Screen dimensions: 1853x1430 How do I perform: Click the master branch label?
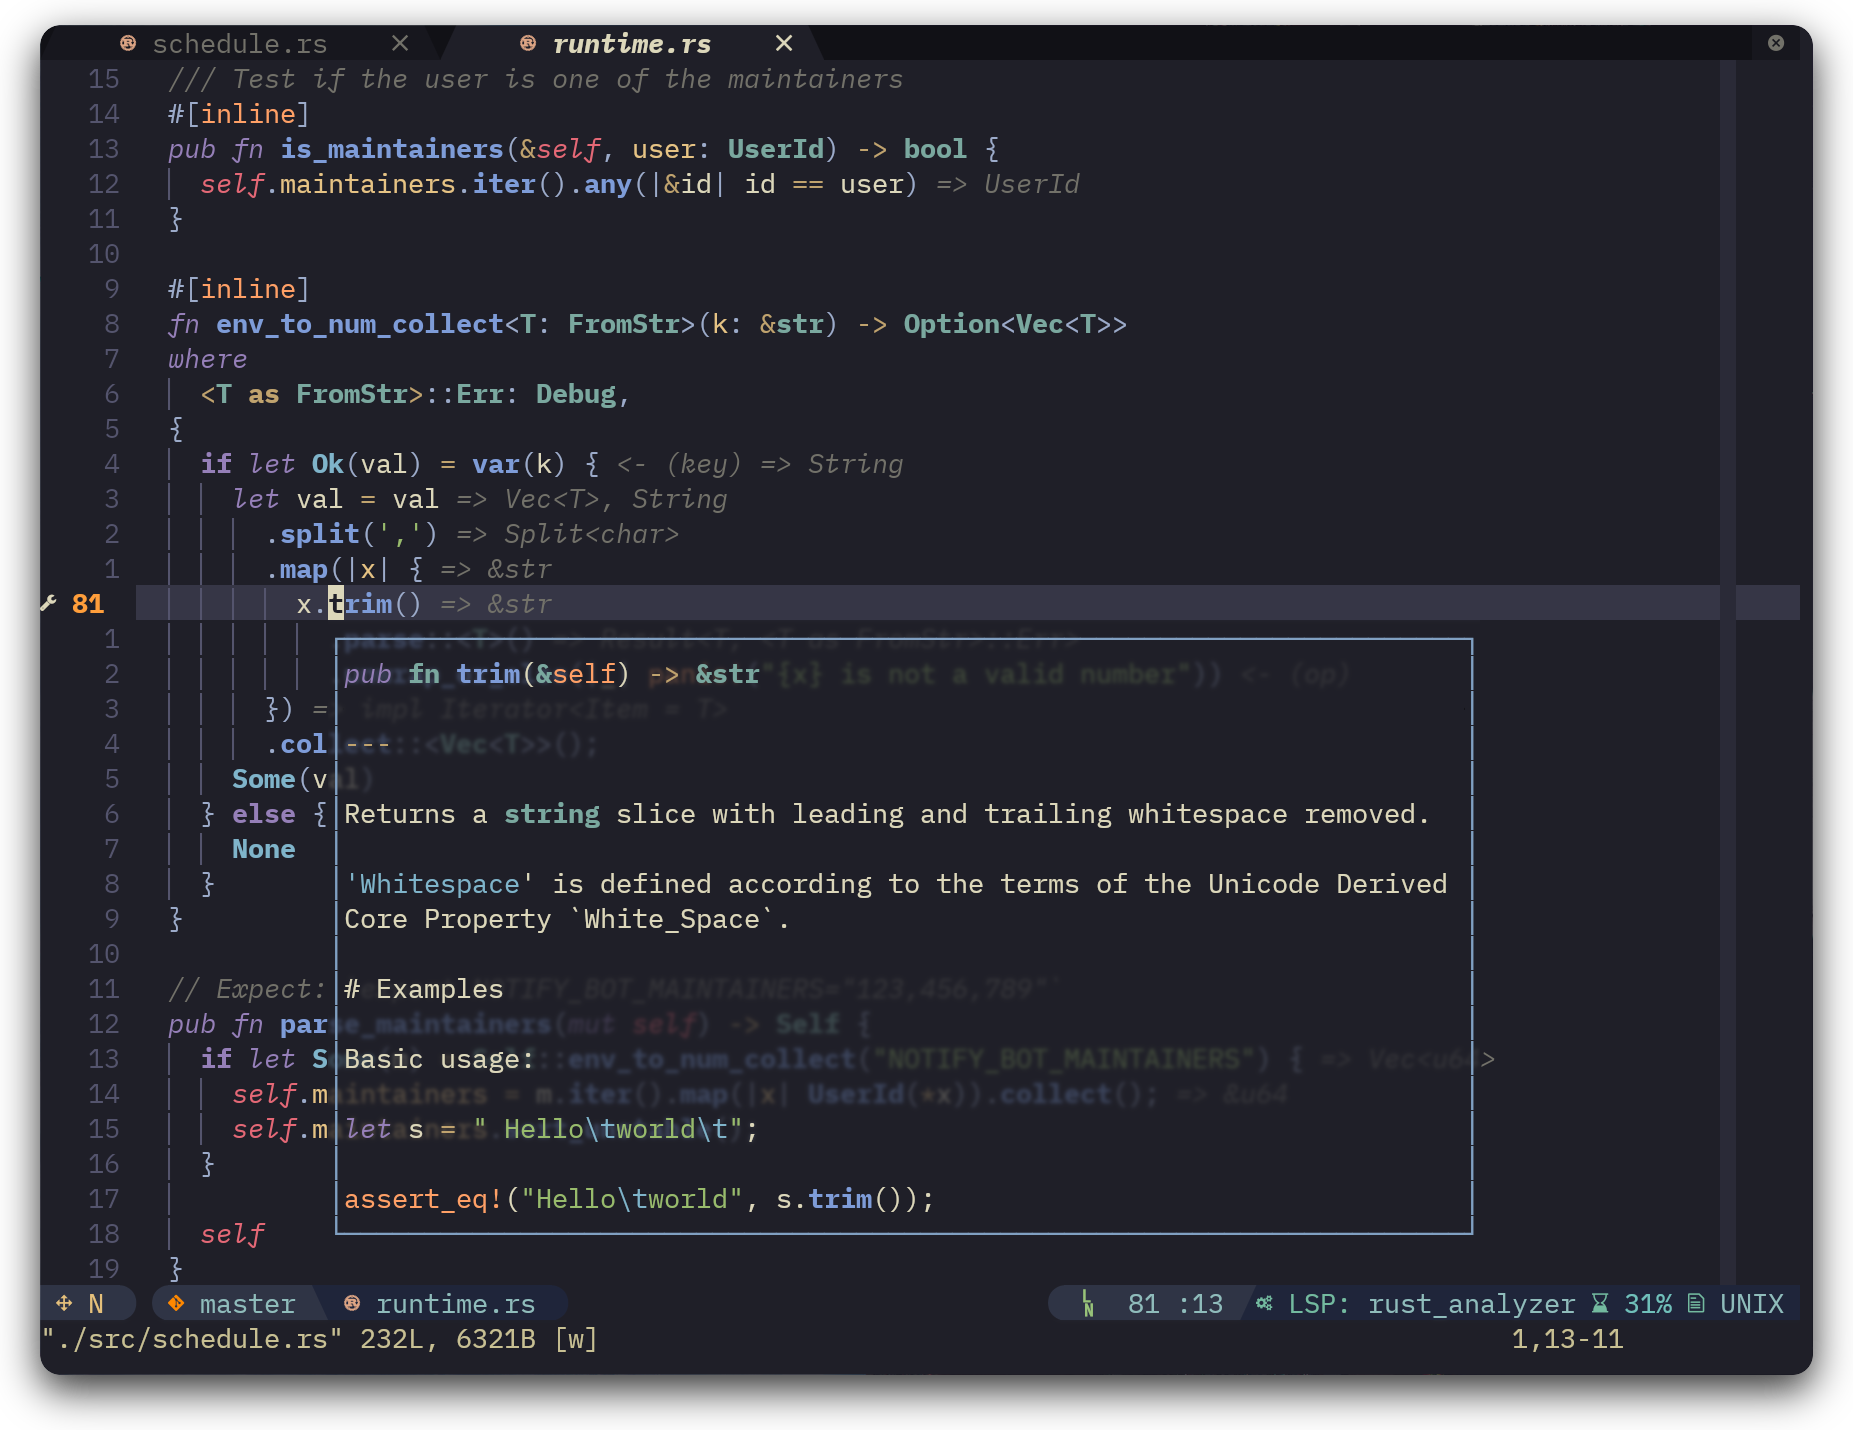pyautogui.click(x=247, y=1304)
